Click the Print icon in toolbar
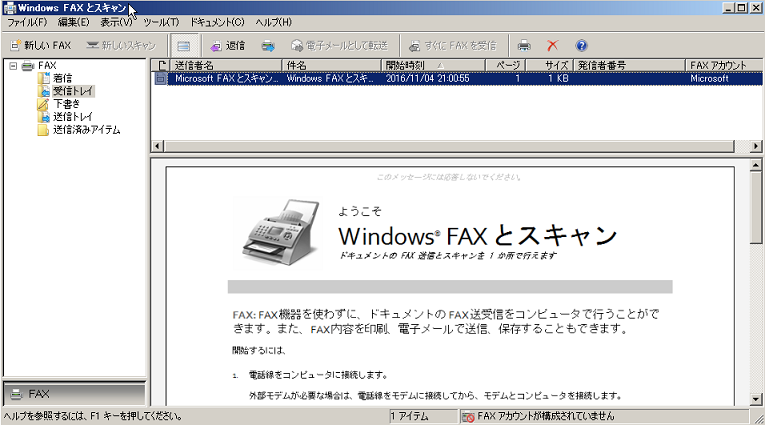The image size is (765, 425). 524,46
